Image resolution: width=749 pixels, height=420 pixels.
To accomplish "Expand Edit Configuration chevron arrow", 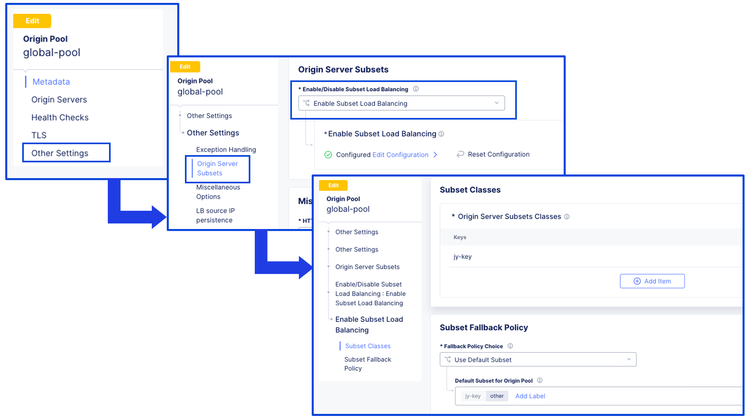I will tap(436, 155).
